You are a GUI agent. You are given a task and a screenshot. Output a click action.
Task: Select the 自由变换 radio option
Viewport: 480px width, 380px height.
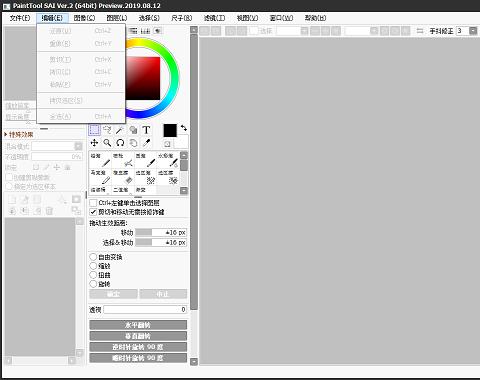tap(93, 257)
